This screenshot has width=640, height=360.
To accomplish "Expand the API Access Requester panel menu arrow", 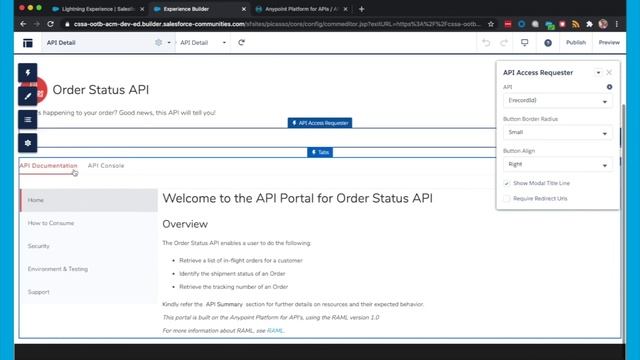I will [x=598, y=73].
